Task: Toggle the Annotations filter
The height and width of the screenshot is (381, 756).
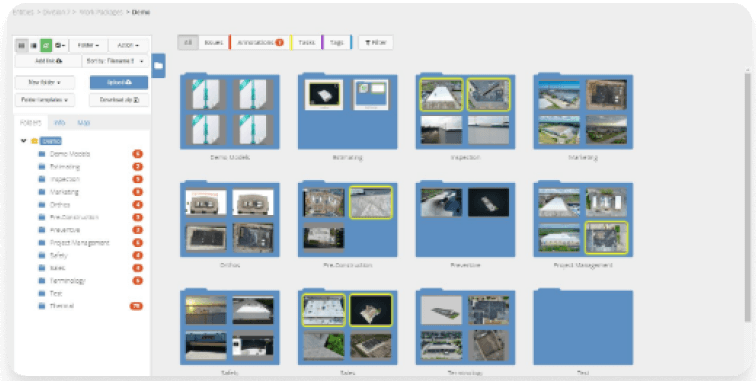Action: coord(260,42)
